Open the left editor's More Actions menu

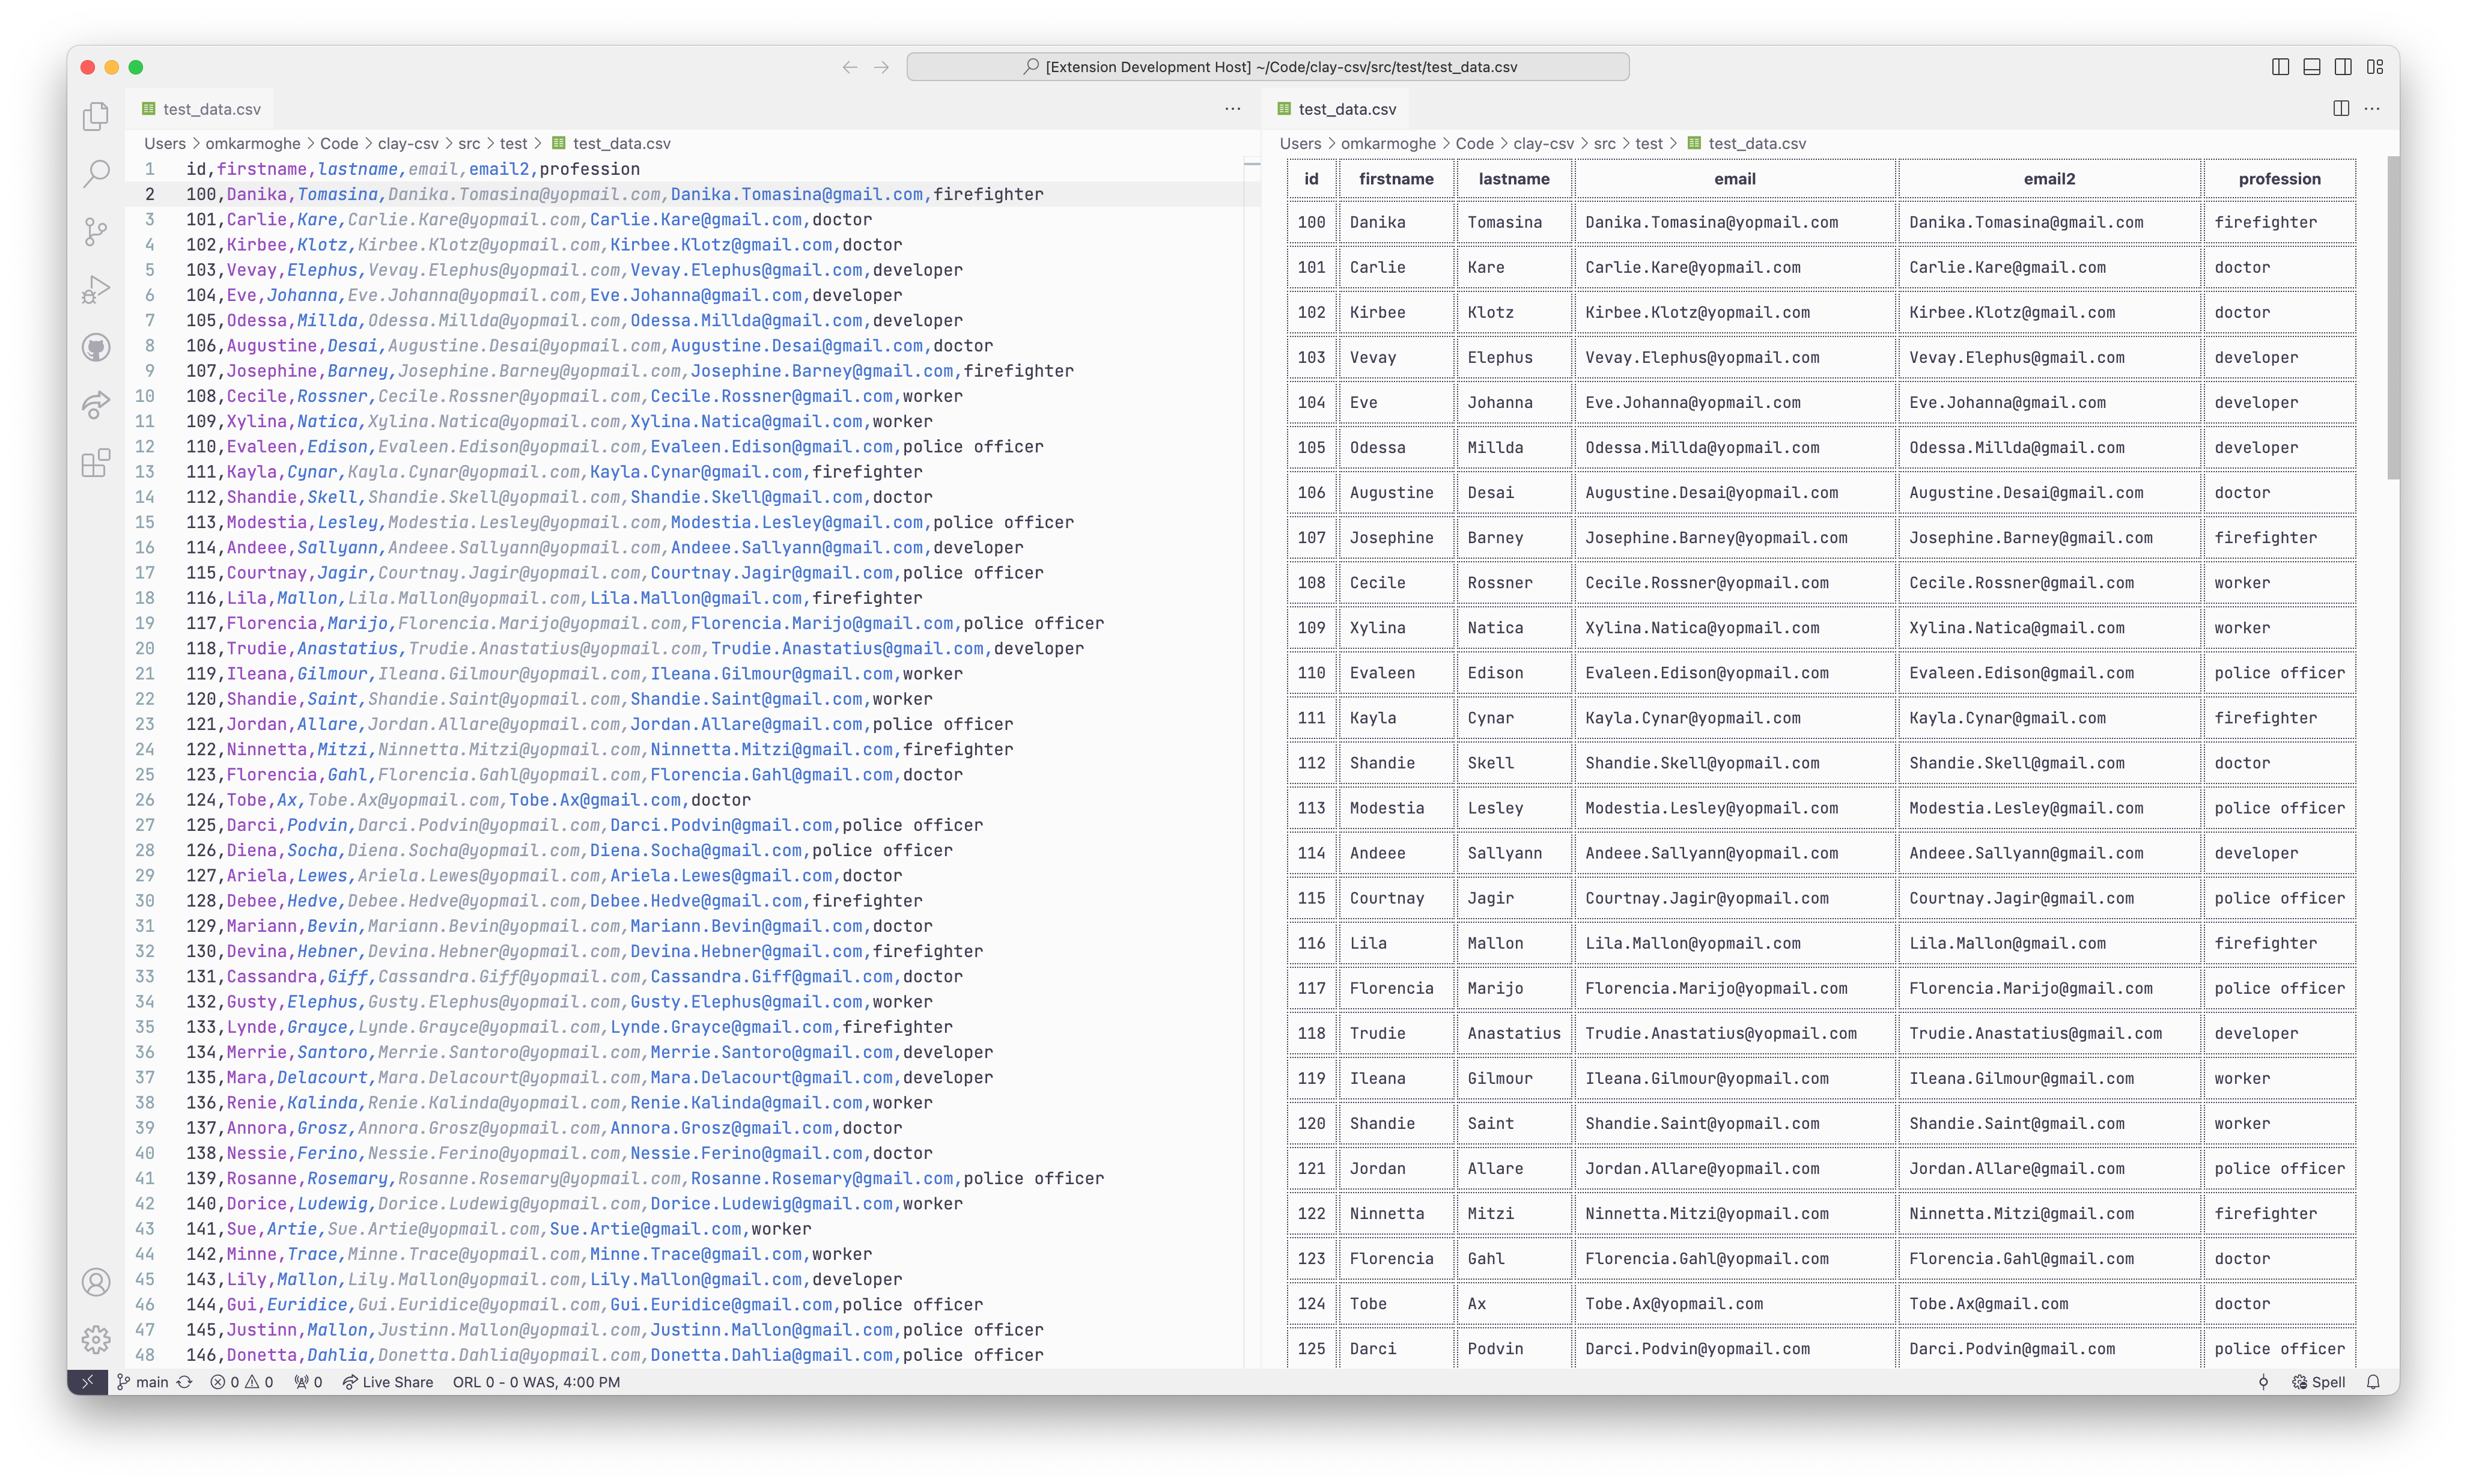click(1233, 109)
